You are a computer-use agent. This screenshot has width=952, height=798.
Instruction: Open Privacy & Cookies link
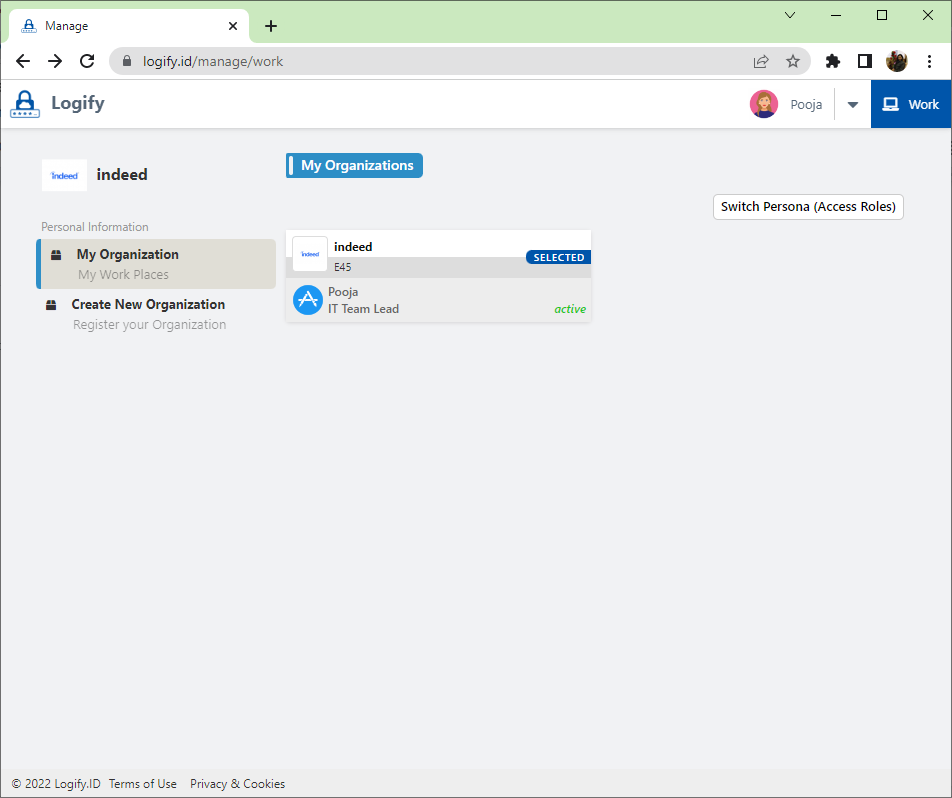click(237, 784)
